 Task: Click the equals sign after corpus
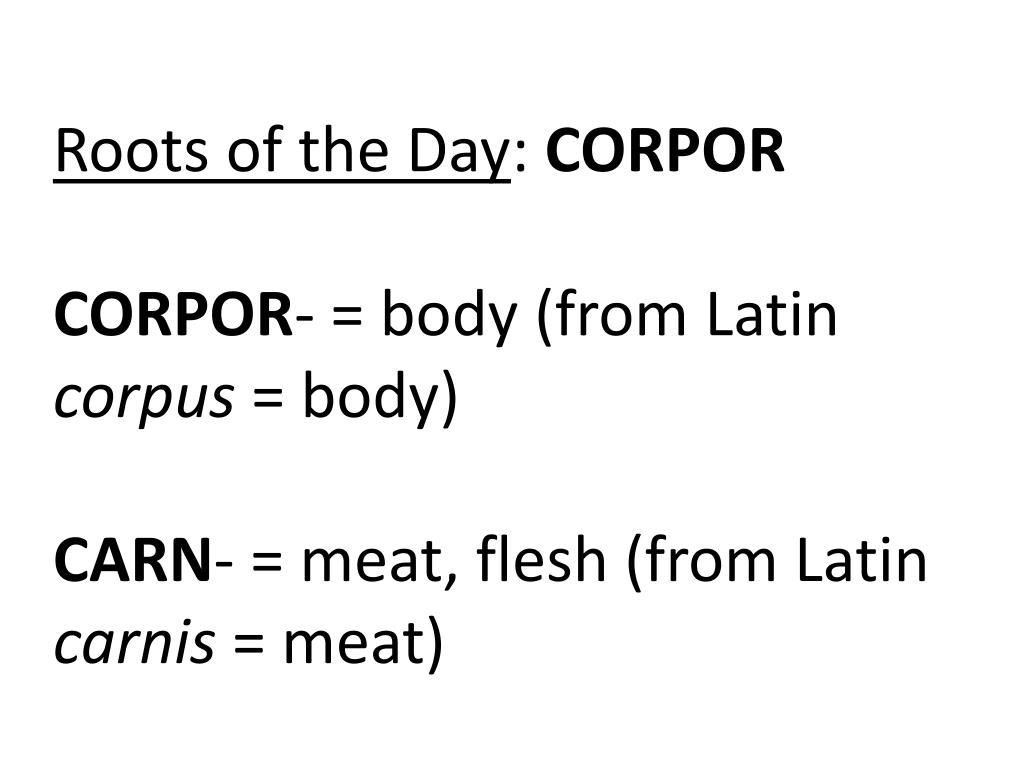click(x=268, y=398)
